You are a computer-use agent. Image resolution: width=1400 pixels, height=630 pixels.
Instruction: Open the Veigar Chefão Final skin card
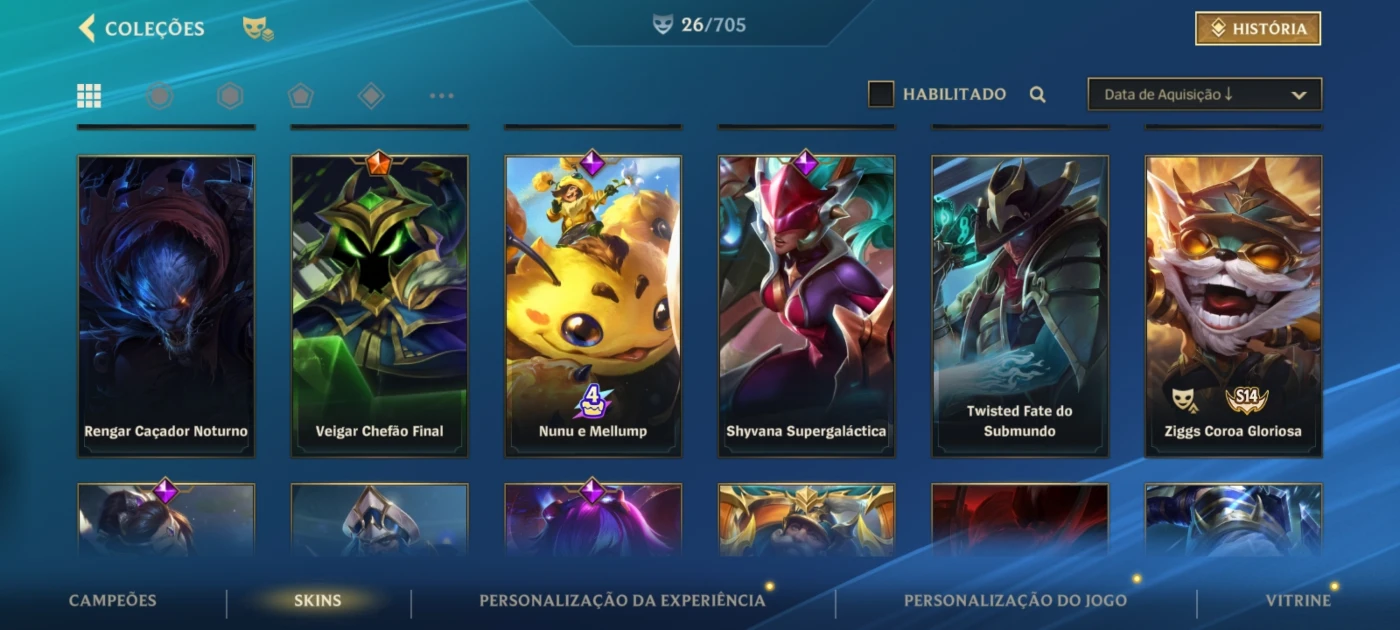pos(380,306)
